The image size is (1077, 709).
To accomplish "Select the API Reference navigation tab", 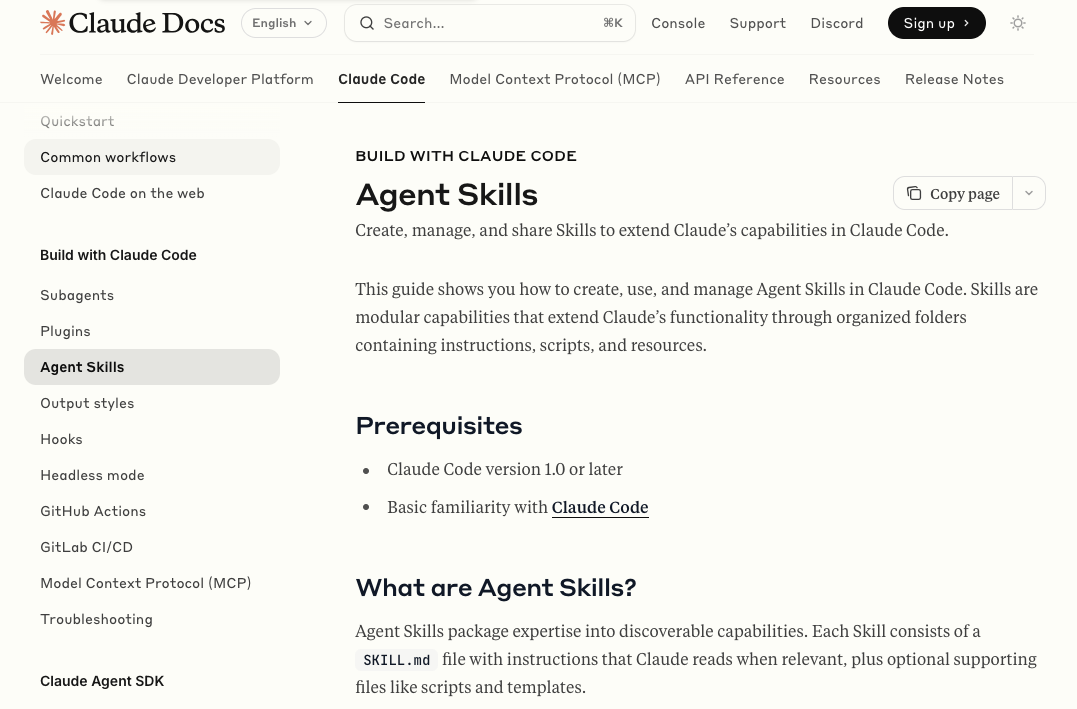I will [x=734, y=79].
